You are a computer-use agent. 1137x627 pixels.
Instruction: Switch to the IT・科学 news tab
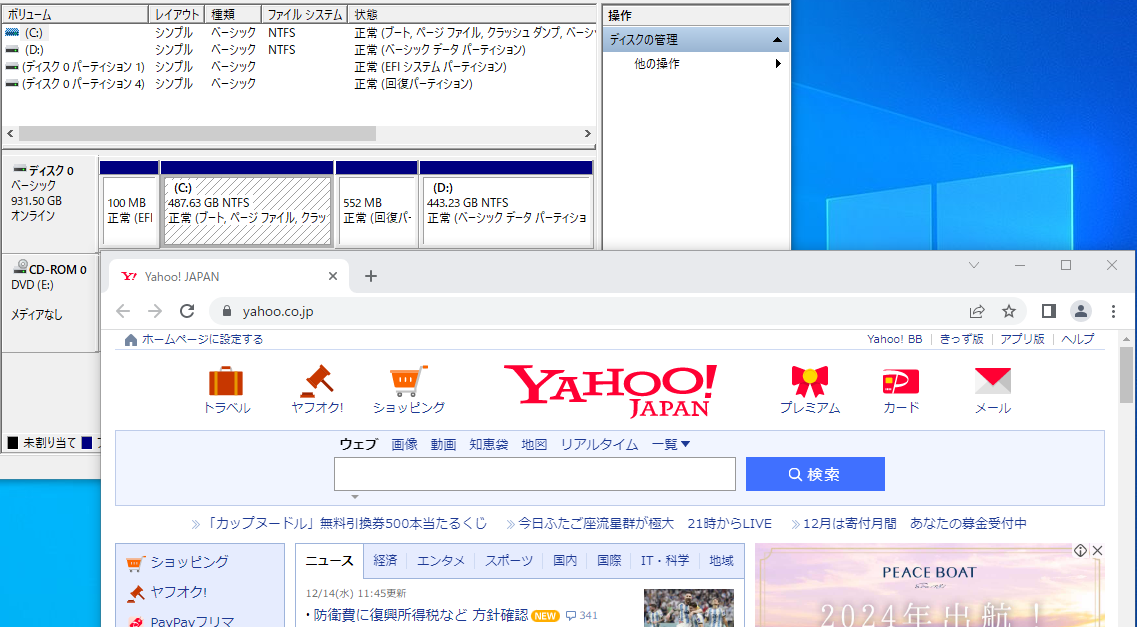click(665, 560)
